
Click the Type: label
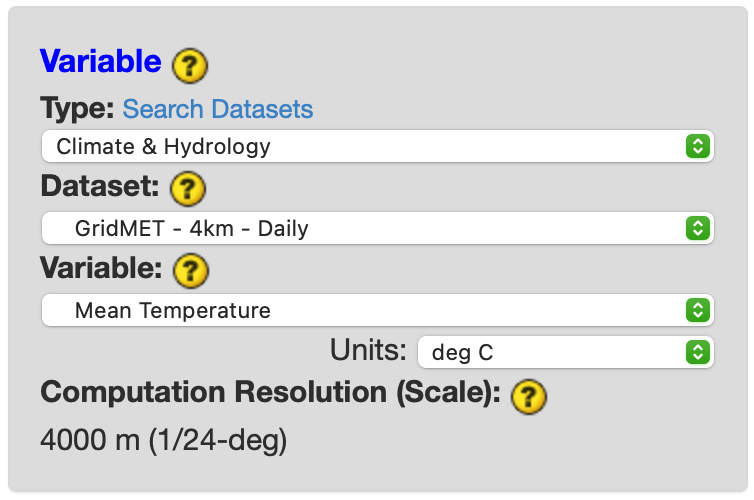[77, 108]
